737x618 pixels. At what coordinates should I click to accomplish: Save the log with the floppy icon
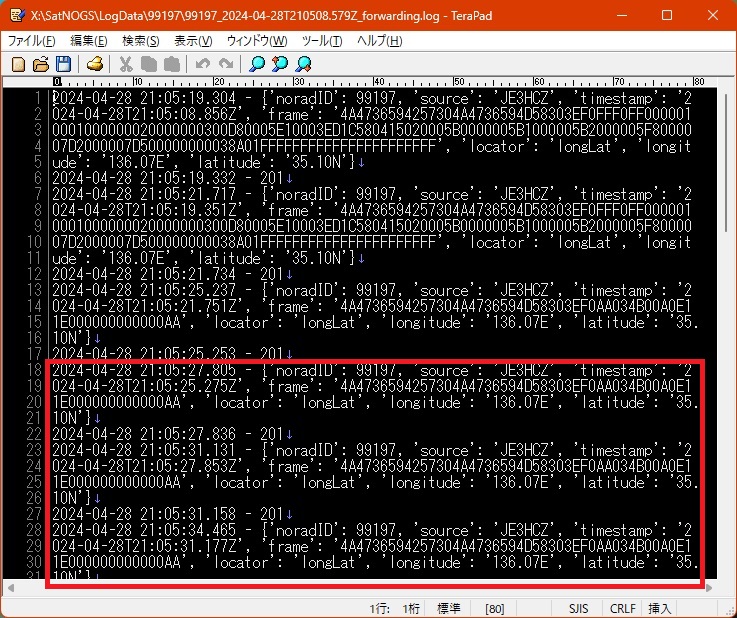63,64
